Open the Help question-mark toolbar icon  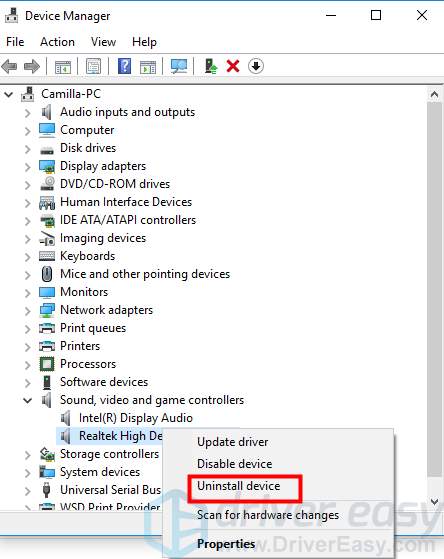pos(124,66)
